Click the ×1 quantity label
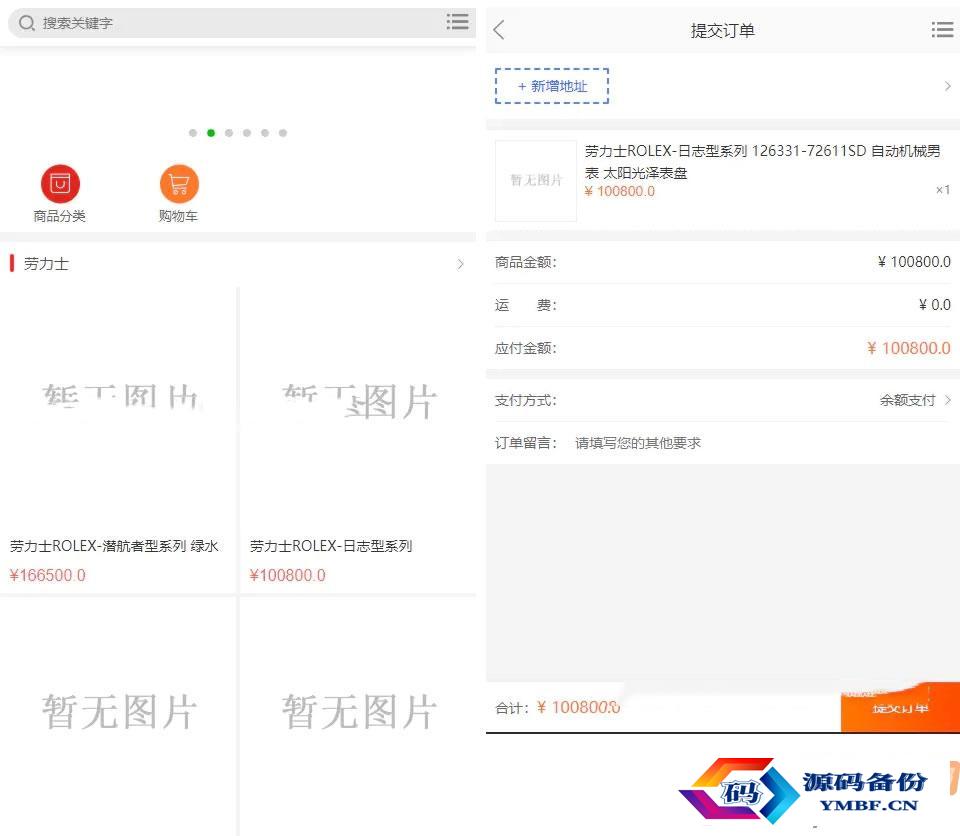960x836 pixels. coord(943,190)
